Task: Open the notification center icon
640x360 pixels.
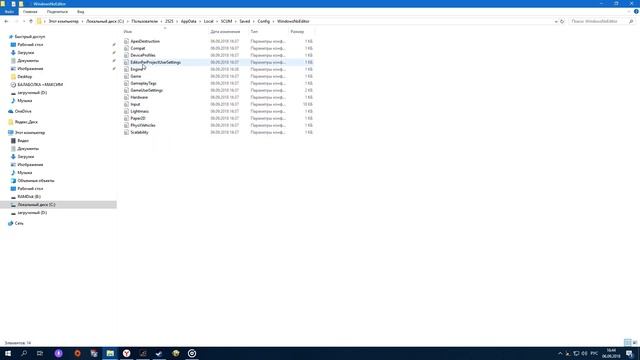Action: pyautogui.click(x=630, y=353)
